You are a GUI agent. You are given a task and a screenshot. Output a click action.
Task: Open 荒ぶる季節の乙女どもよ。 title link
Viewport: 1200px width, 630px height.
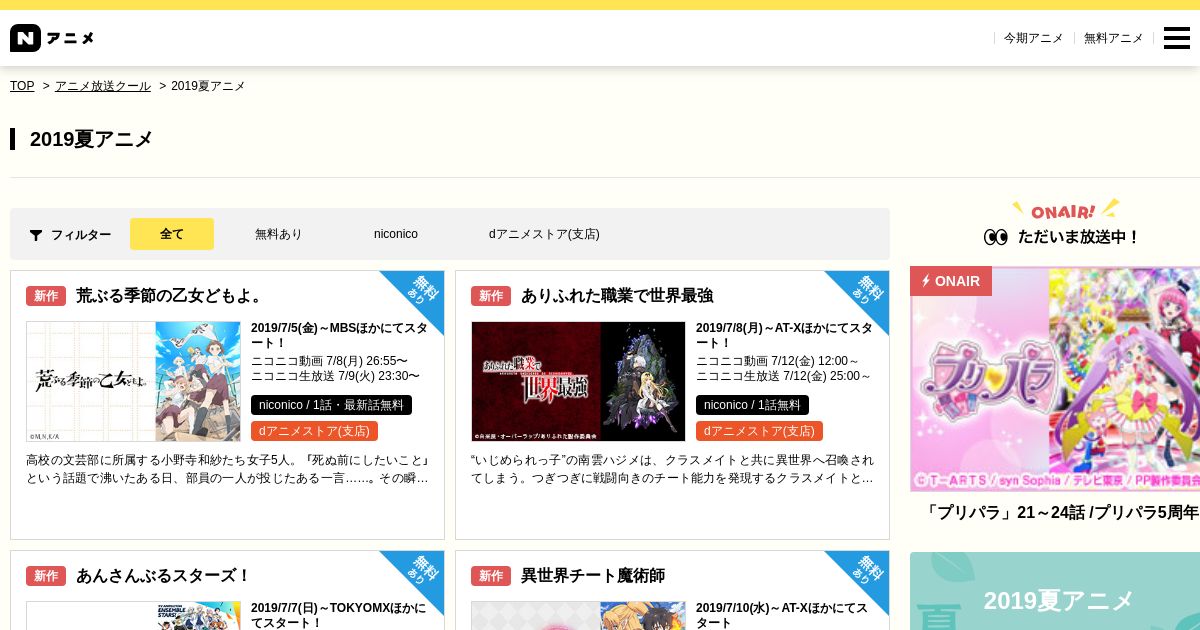tap(171, 296)
